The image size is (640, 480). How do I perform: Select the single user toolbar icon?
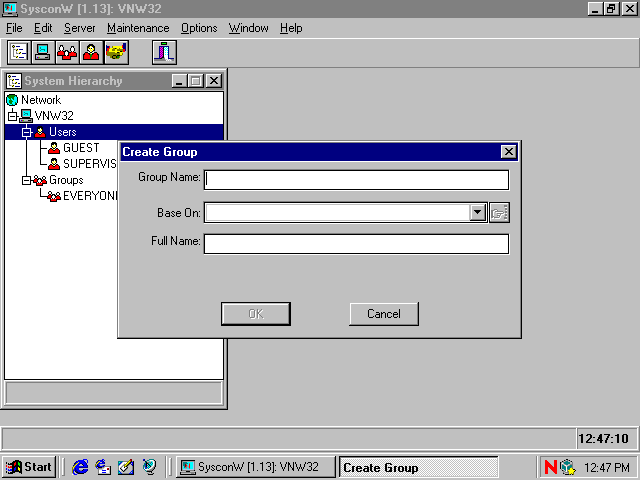91,52
